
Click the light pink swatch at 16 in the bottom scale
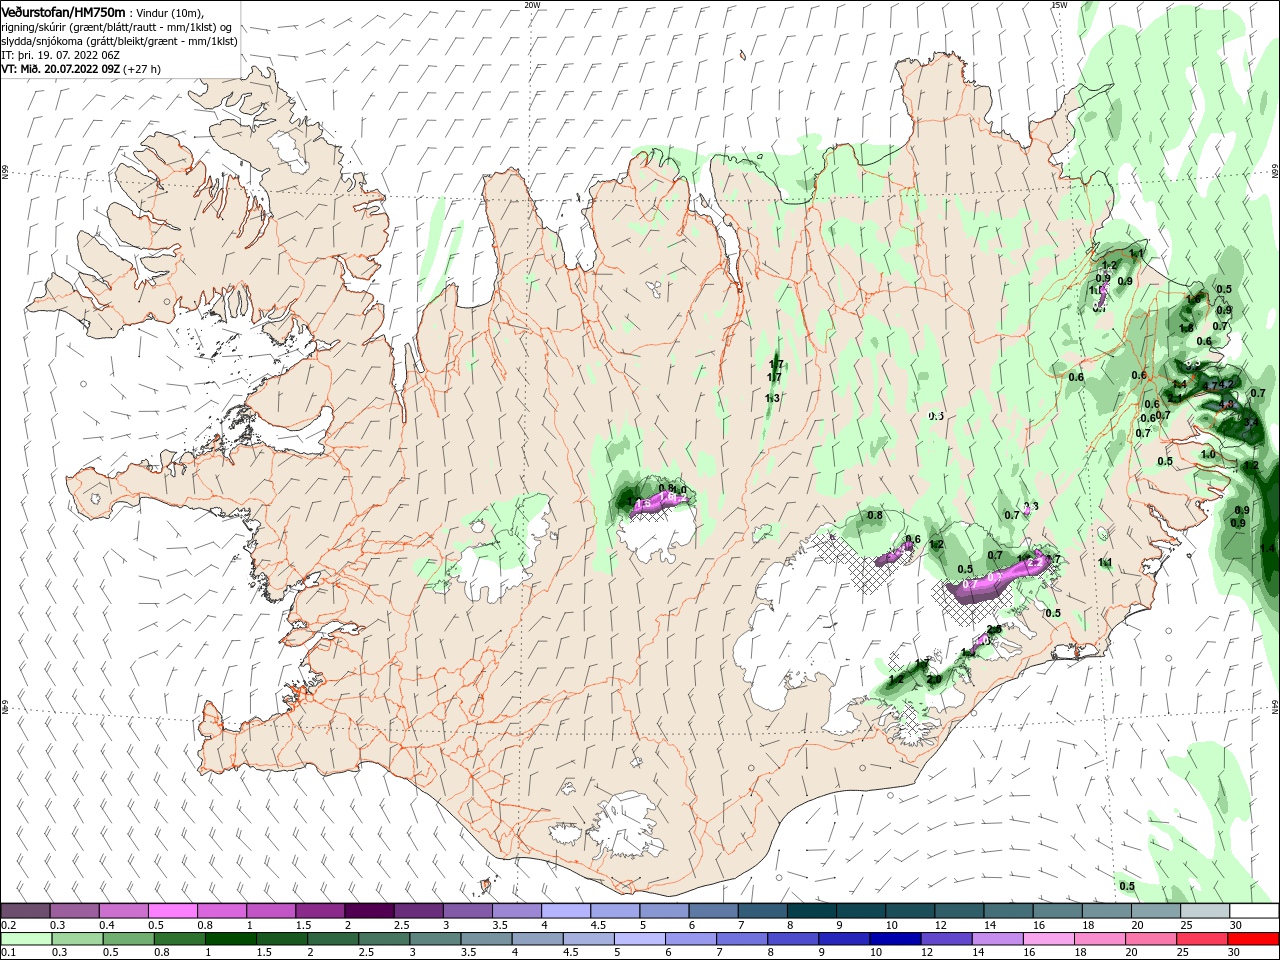point(1049,940)
